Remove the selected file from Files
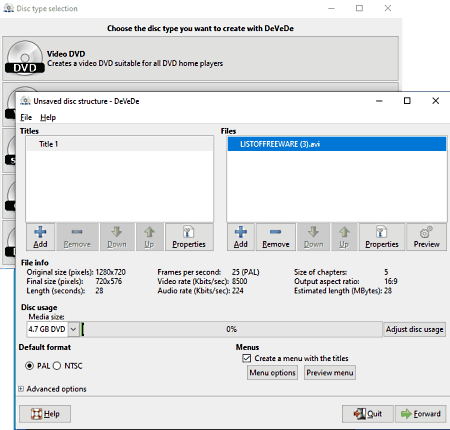Viewport: 450px width, 430px height. tap(276, 237)
